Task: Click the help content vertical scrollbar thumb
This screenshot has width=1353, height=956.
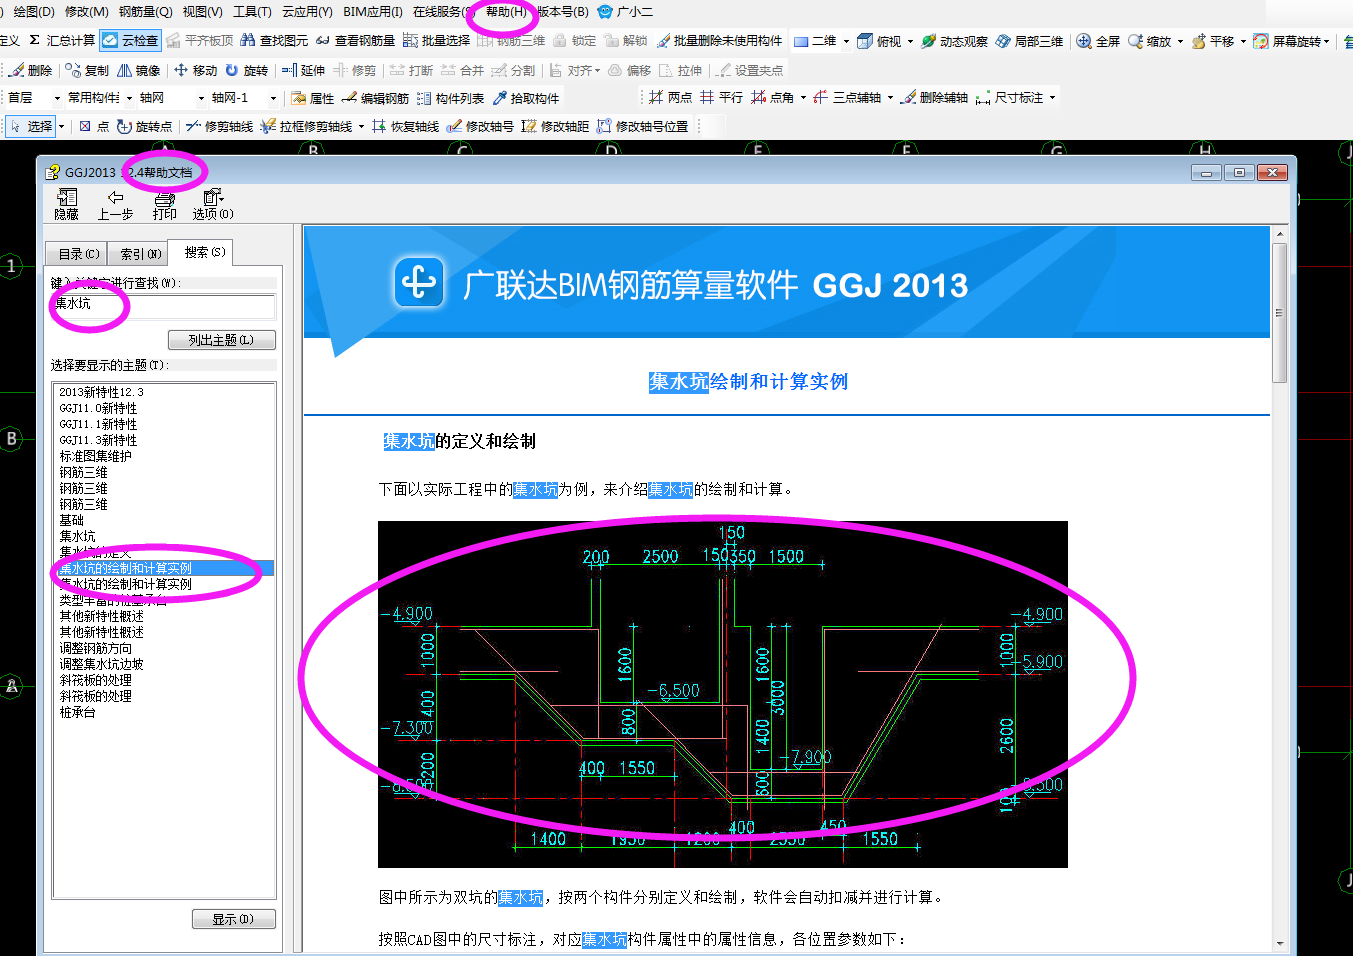Action: 1279,313
